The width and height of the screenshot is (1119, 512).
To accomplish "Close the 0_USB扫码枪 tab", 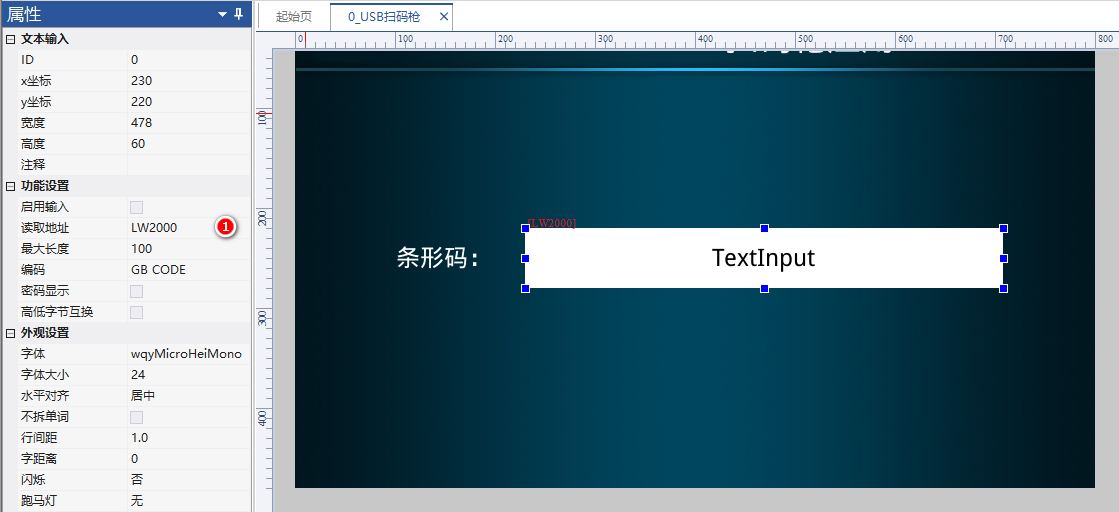I will (444, 17).
